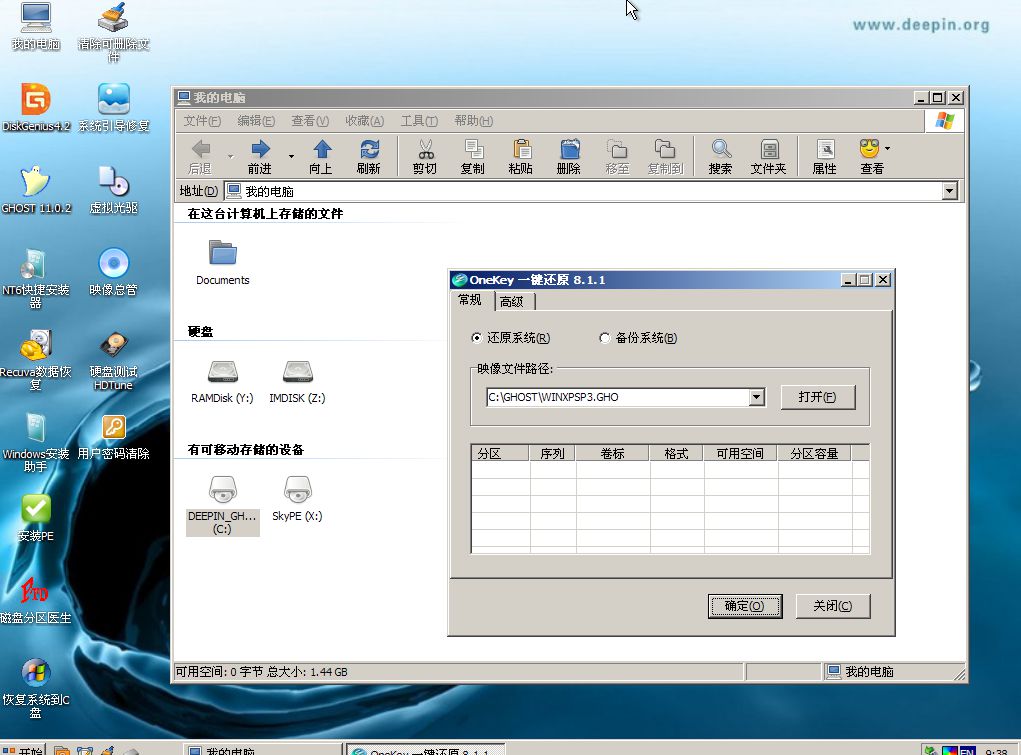Select IMDISK (Z:) drive
This screenshot has width=1021, height=755.
click(298, 381)
